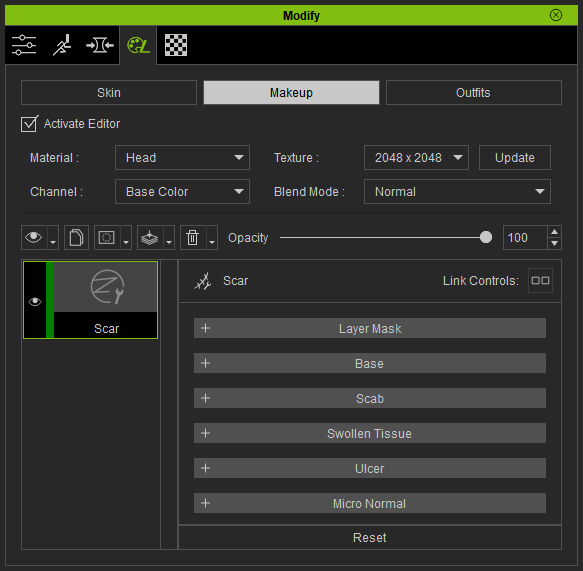Open the Motion running-figure tab icon
Viewport: 583px width, 571px height.
click(62, 45)
